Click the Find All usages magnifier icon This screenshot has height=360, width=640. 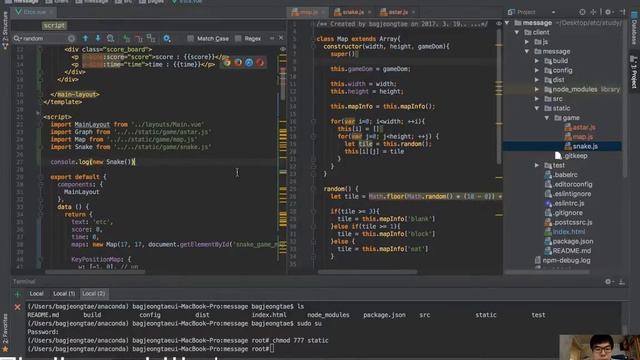[111, 38]
